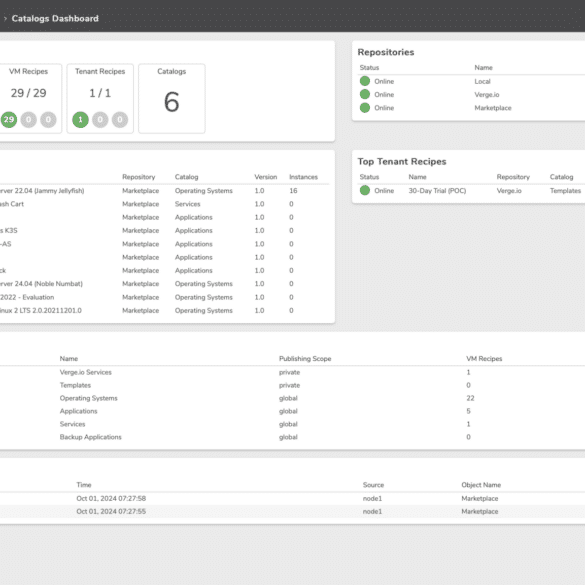Click the status dot for Marketplace repository row
This screenshot has height=585, width=585.
tap(365, 108)
